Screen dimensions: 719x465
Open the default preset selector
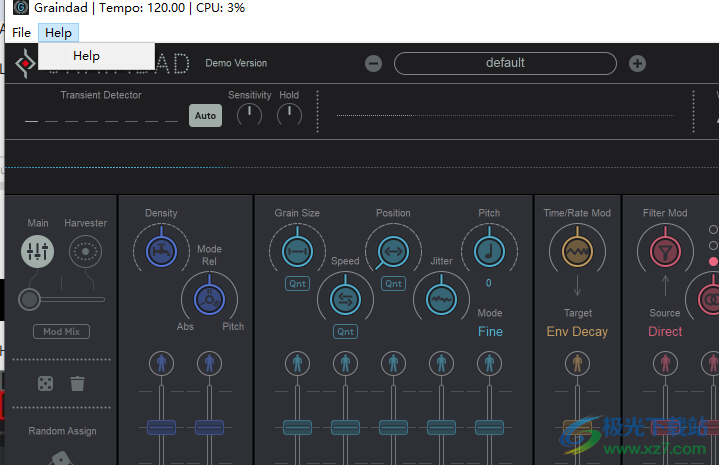[x=505, y=63]
